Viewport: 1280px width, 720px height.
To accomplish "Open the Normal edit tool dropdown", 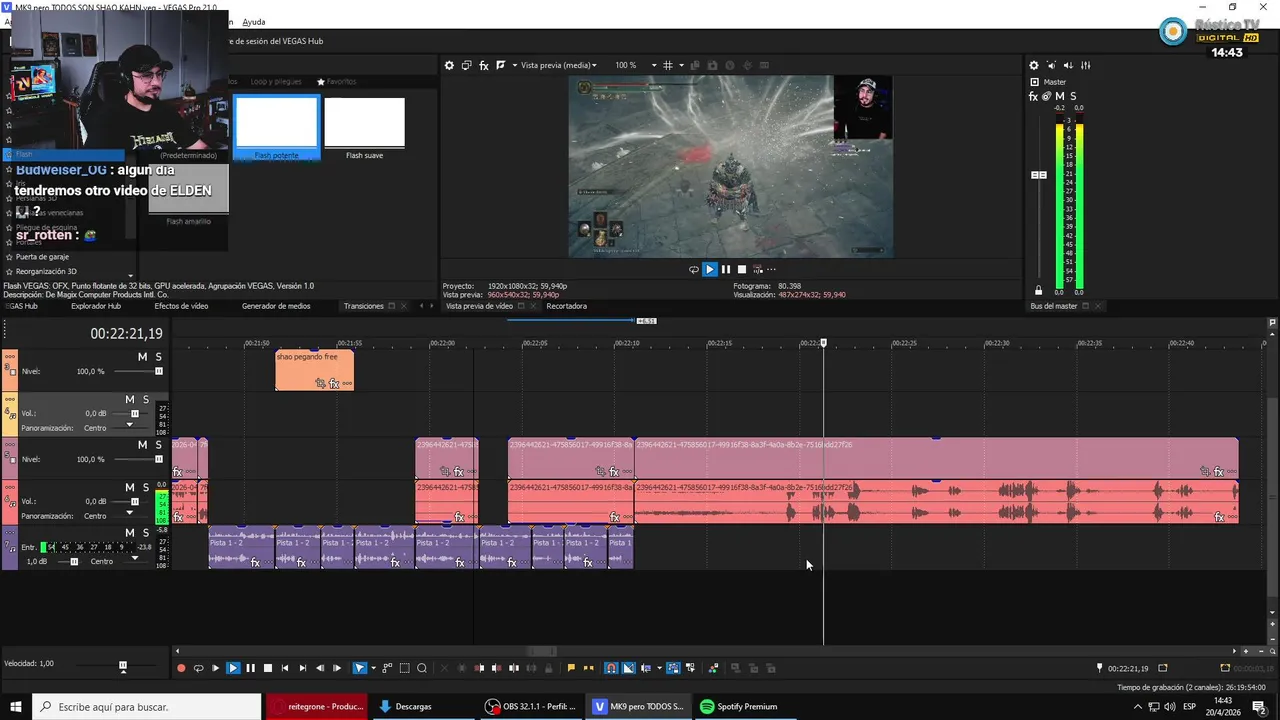I will tap(373, 668).
